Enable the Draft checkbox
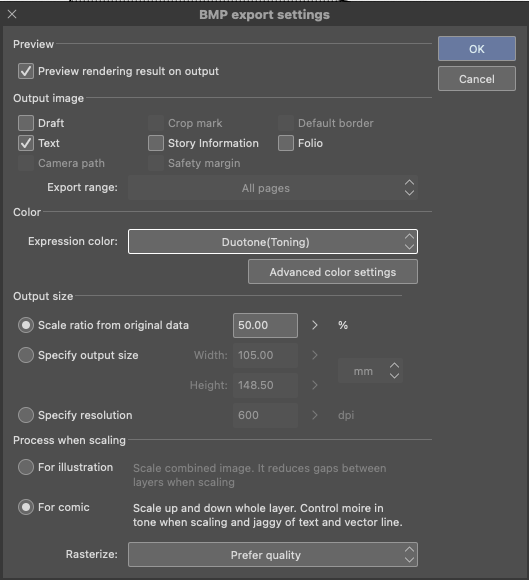This screenshot has width=529, height=580. [26, 123]
